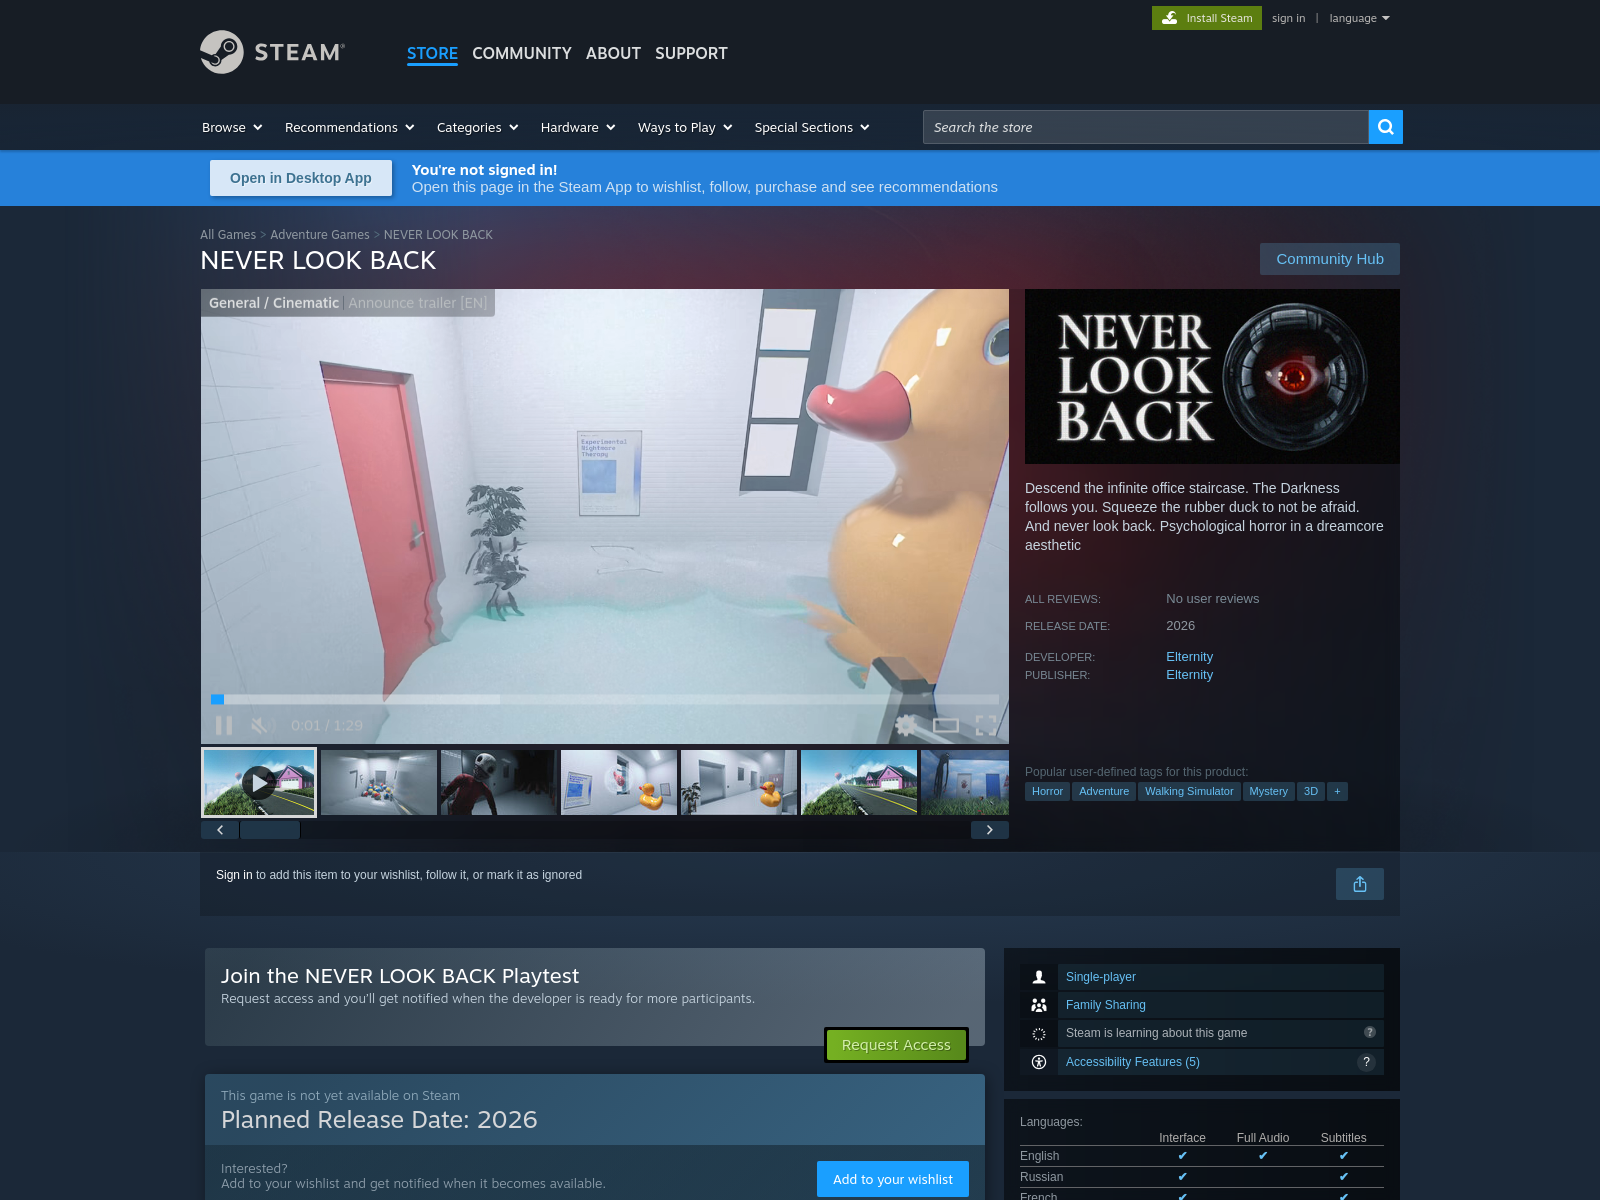Open the Hardware dropdown
Viewport: 1600px width, 1200px height.
pos(578,127)
